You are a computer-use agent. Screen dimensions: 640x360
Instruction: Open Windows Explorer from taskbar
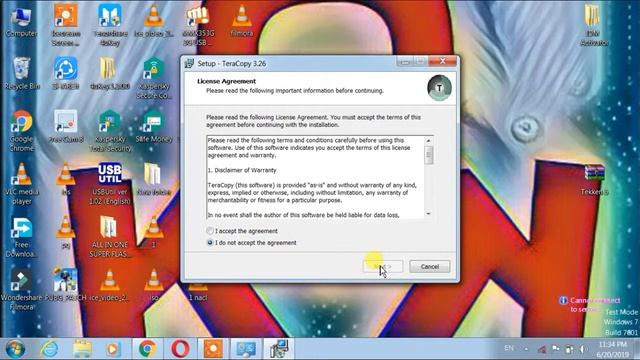pyautogui.click(x=82, y=349)
